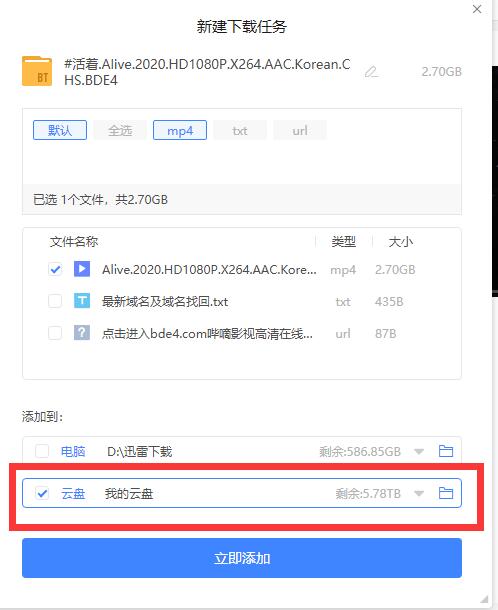Click the task name #活着.Alive.2020 title text

(207, 72)
